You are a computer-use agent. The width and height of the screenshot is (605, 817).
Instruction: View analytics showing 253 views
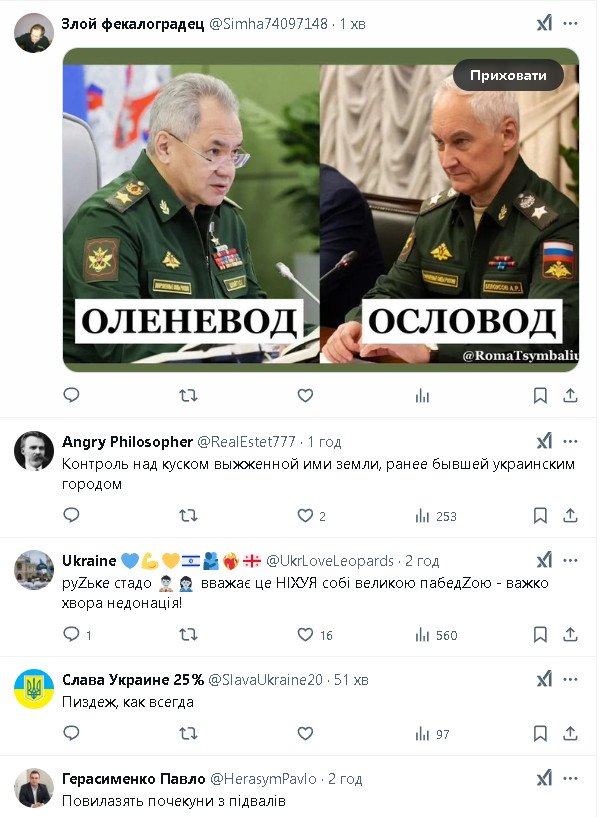click(436, 516)
